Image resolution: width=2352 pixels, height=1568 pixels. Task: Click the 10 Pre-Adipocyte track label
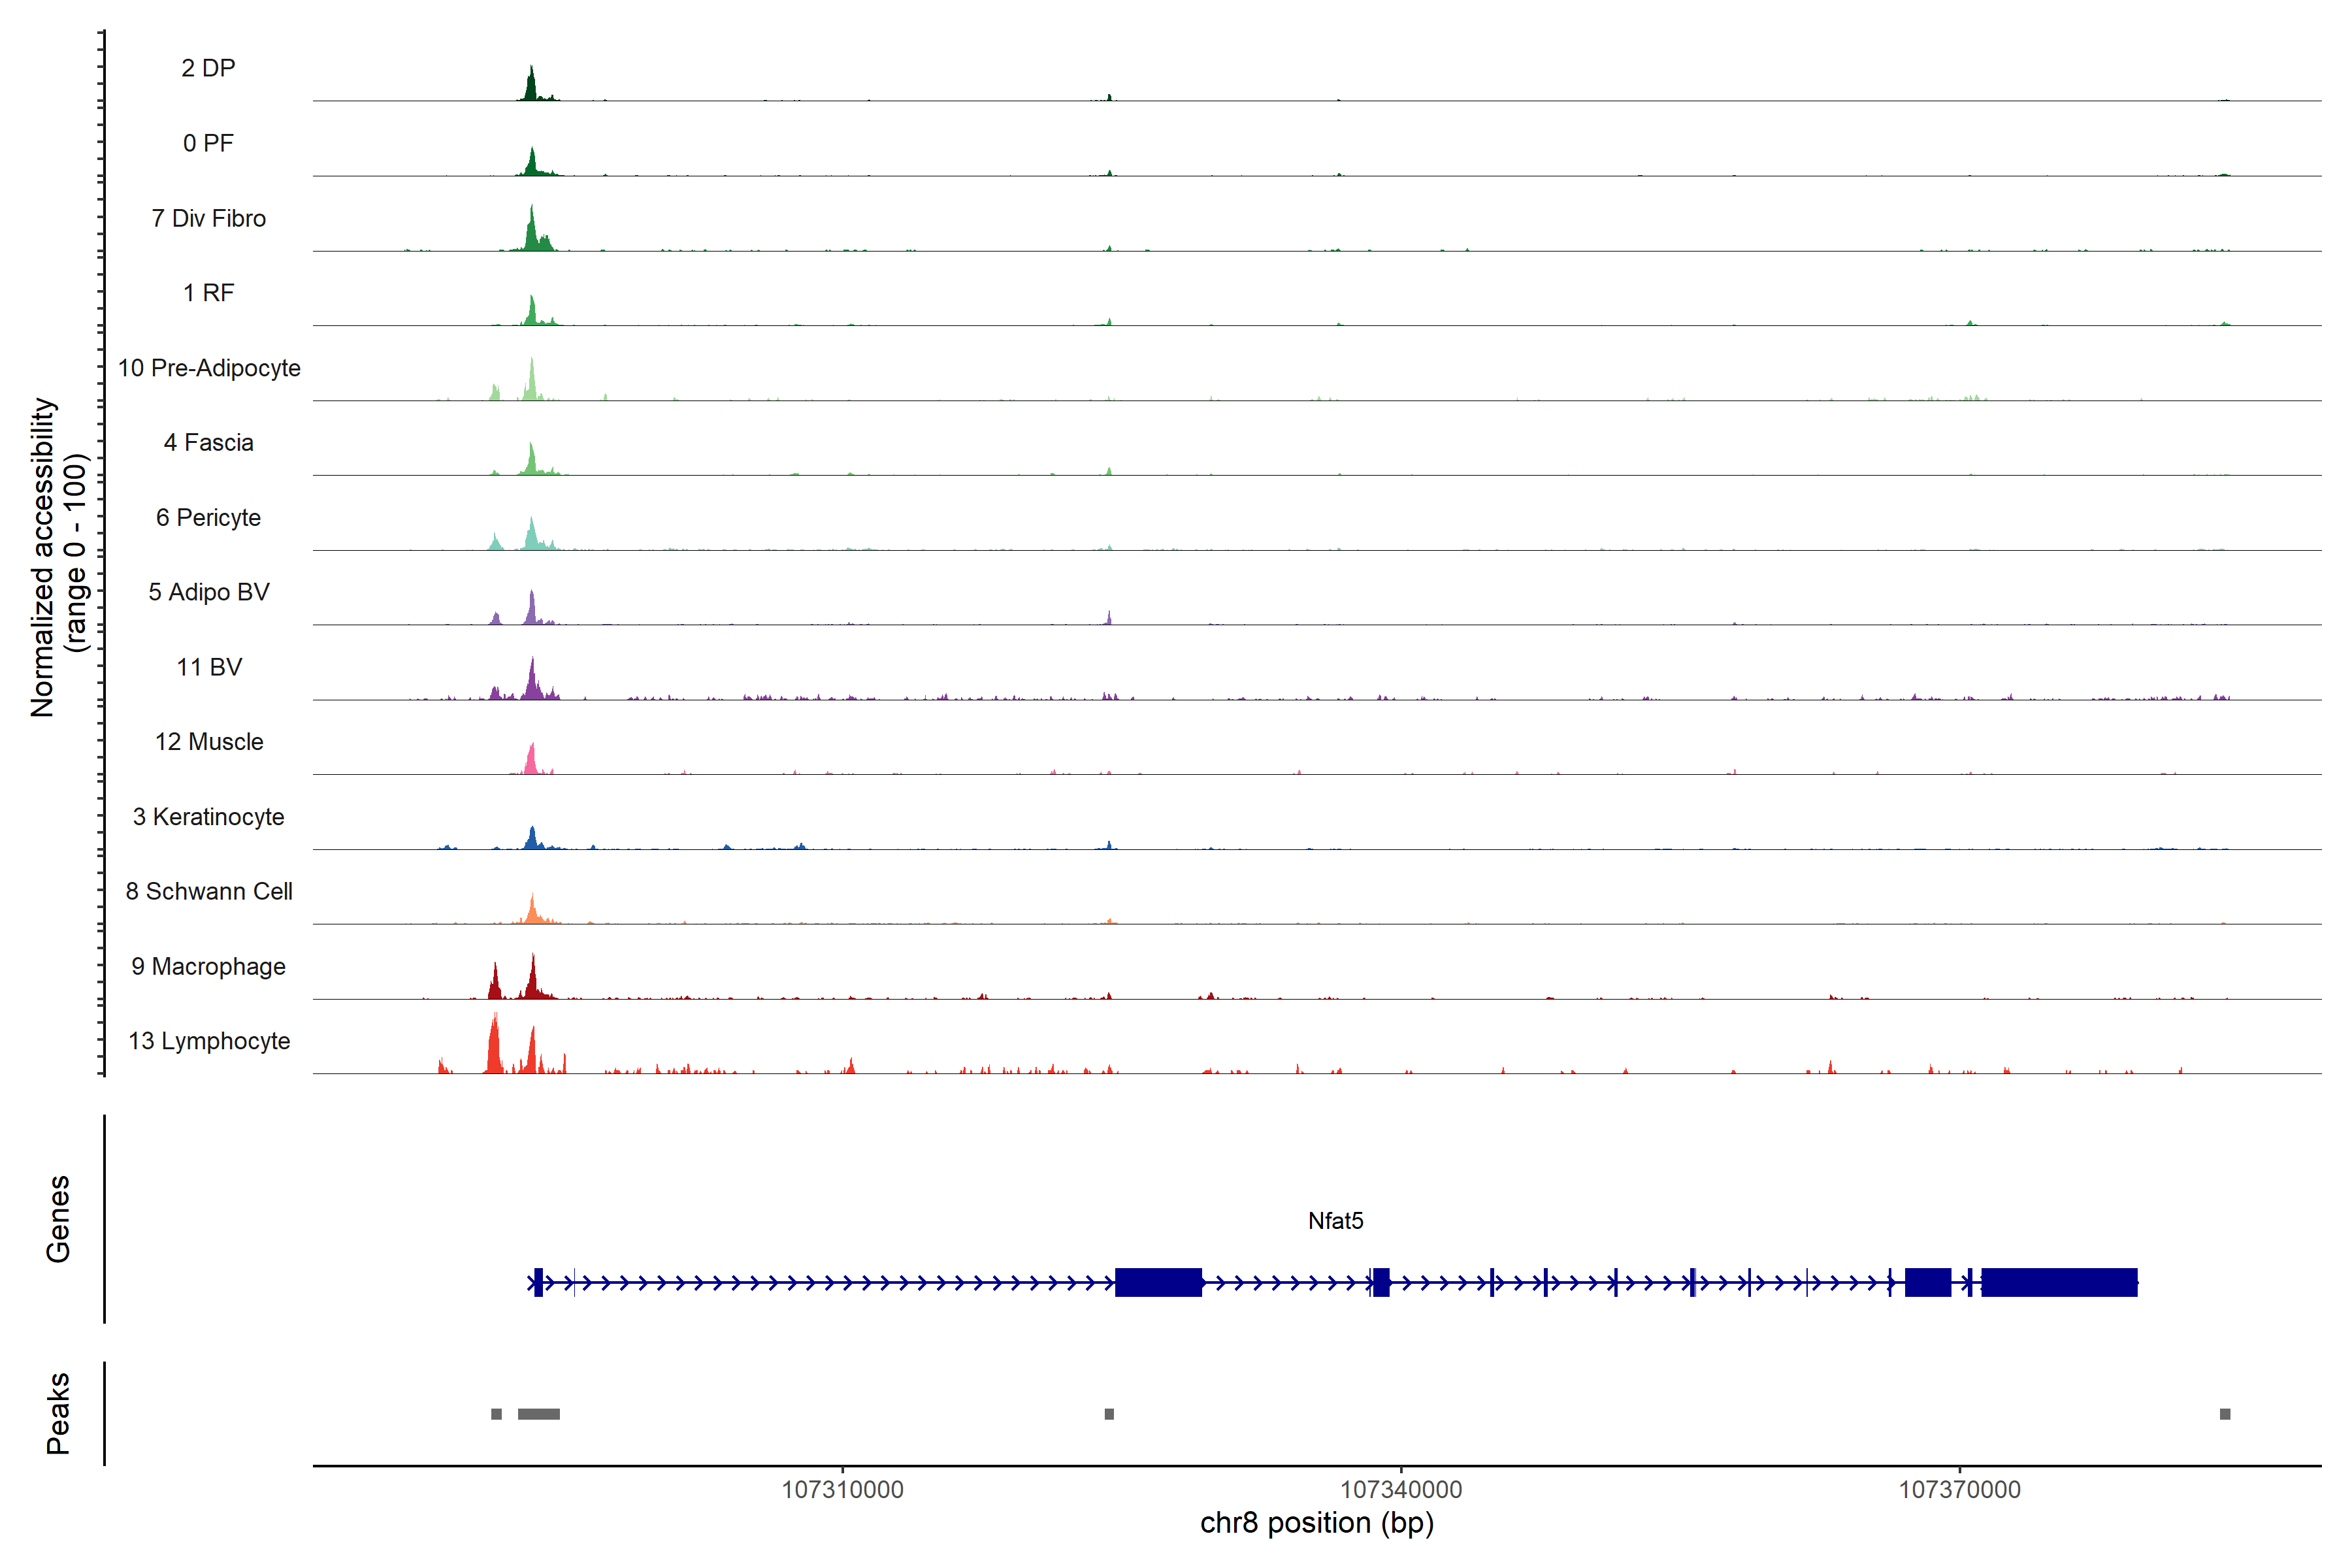coord(209,368)
